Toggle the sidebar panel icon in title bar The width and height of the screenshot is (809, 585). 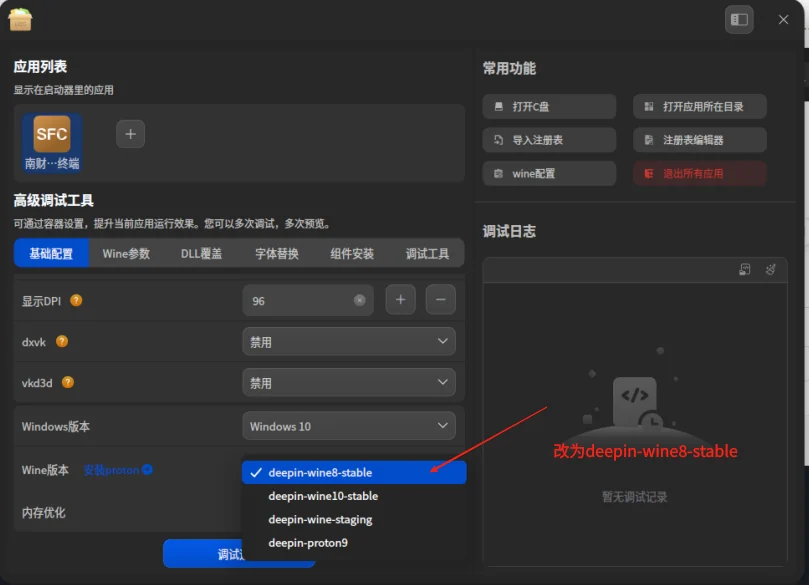739,20
